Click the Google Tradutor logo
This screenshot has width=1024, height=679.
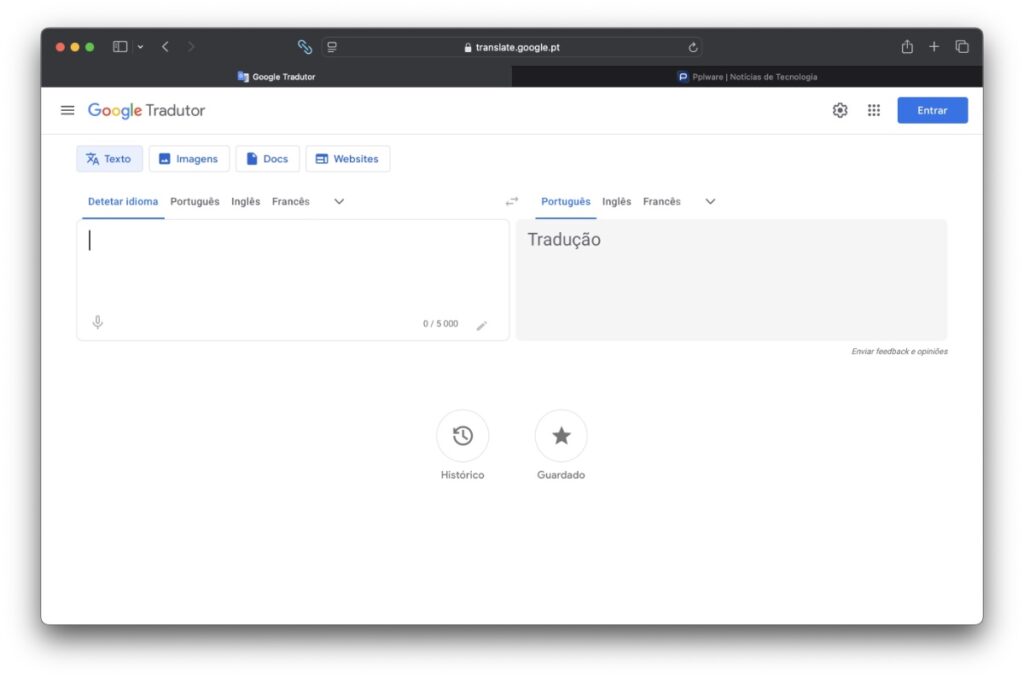pos(146,110)
